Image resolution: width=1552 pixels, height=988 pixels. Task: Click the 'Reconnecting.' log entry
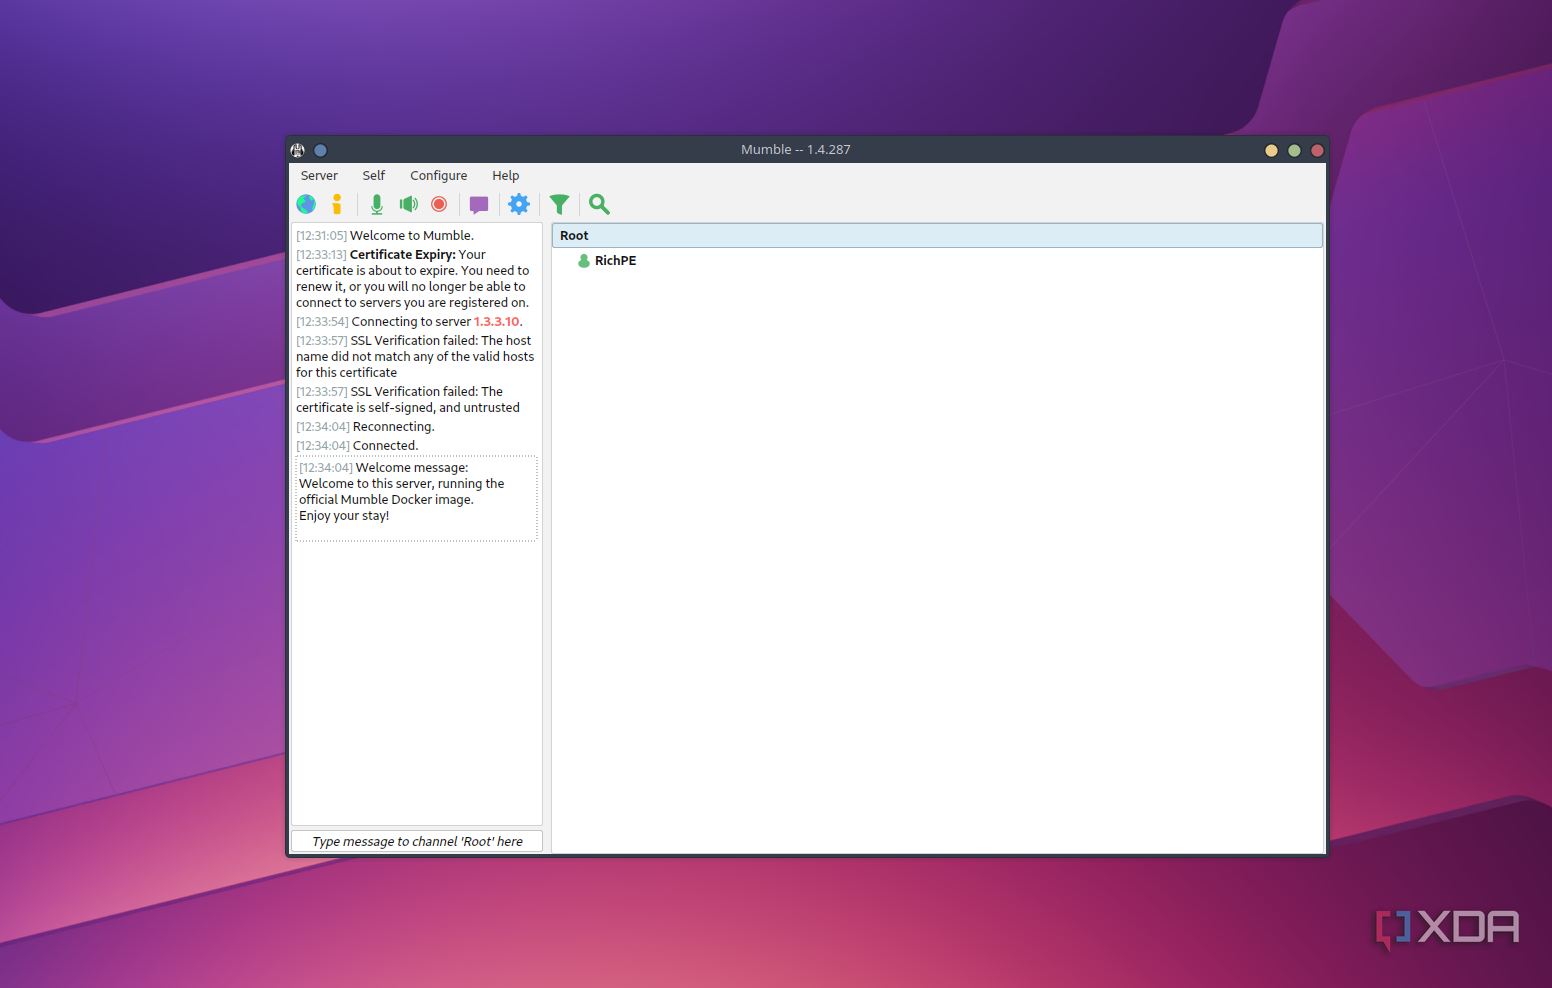pos(393,427)
